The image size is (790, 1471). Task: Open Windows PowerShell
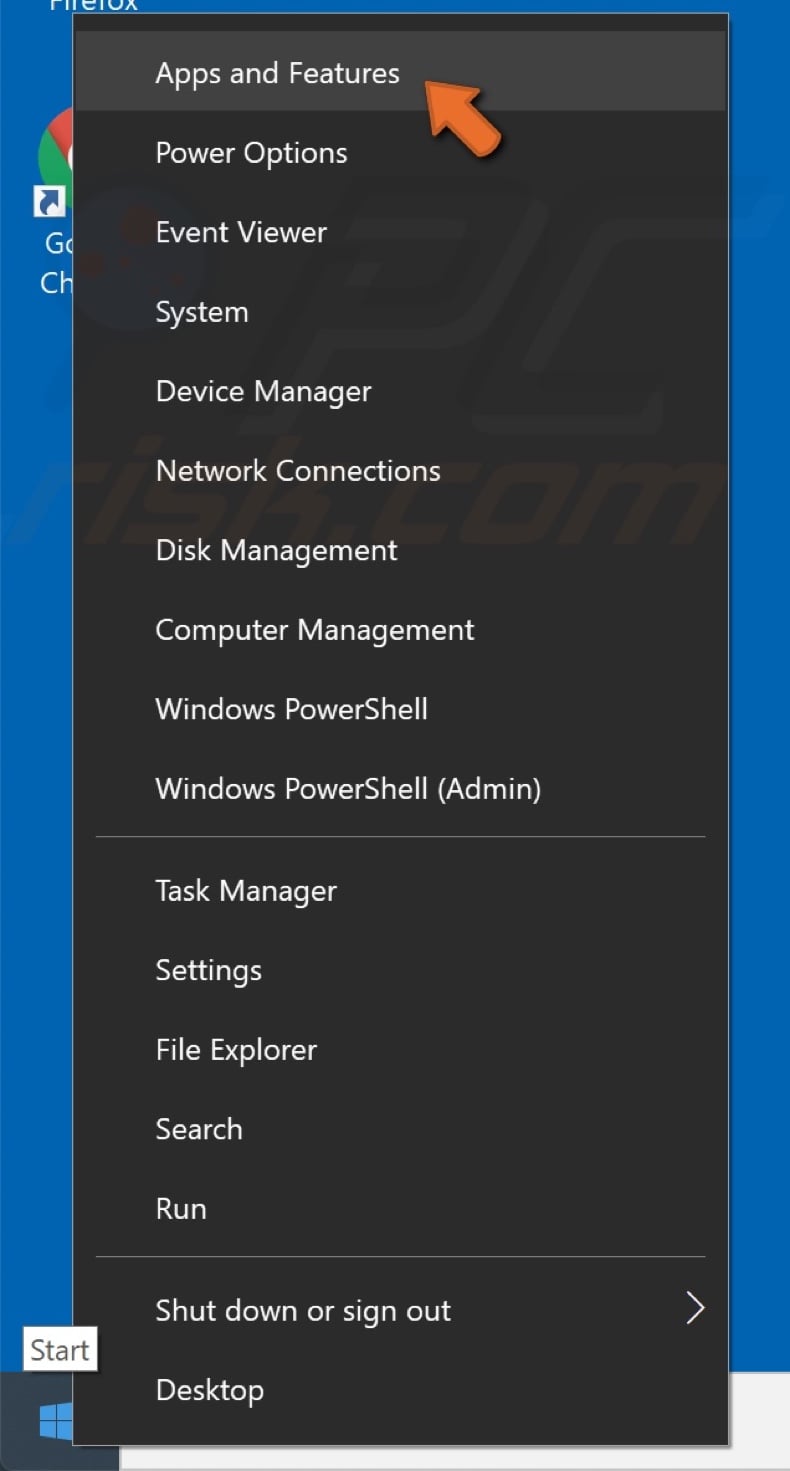point(291,709)
